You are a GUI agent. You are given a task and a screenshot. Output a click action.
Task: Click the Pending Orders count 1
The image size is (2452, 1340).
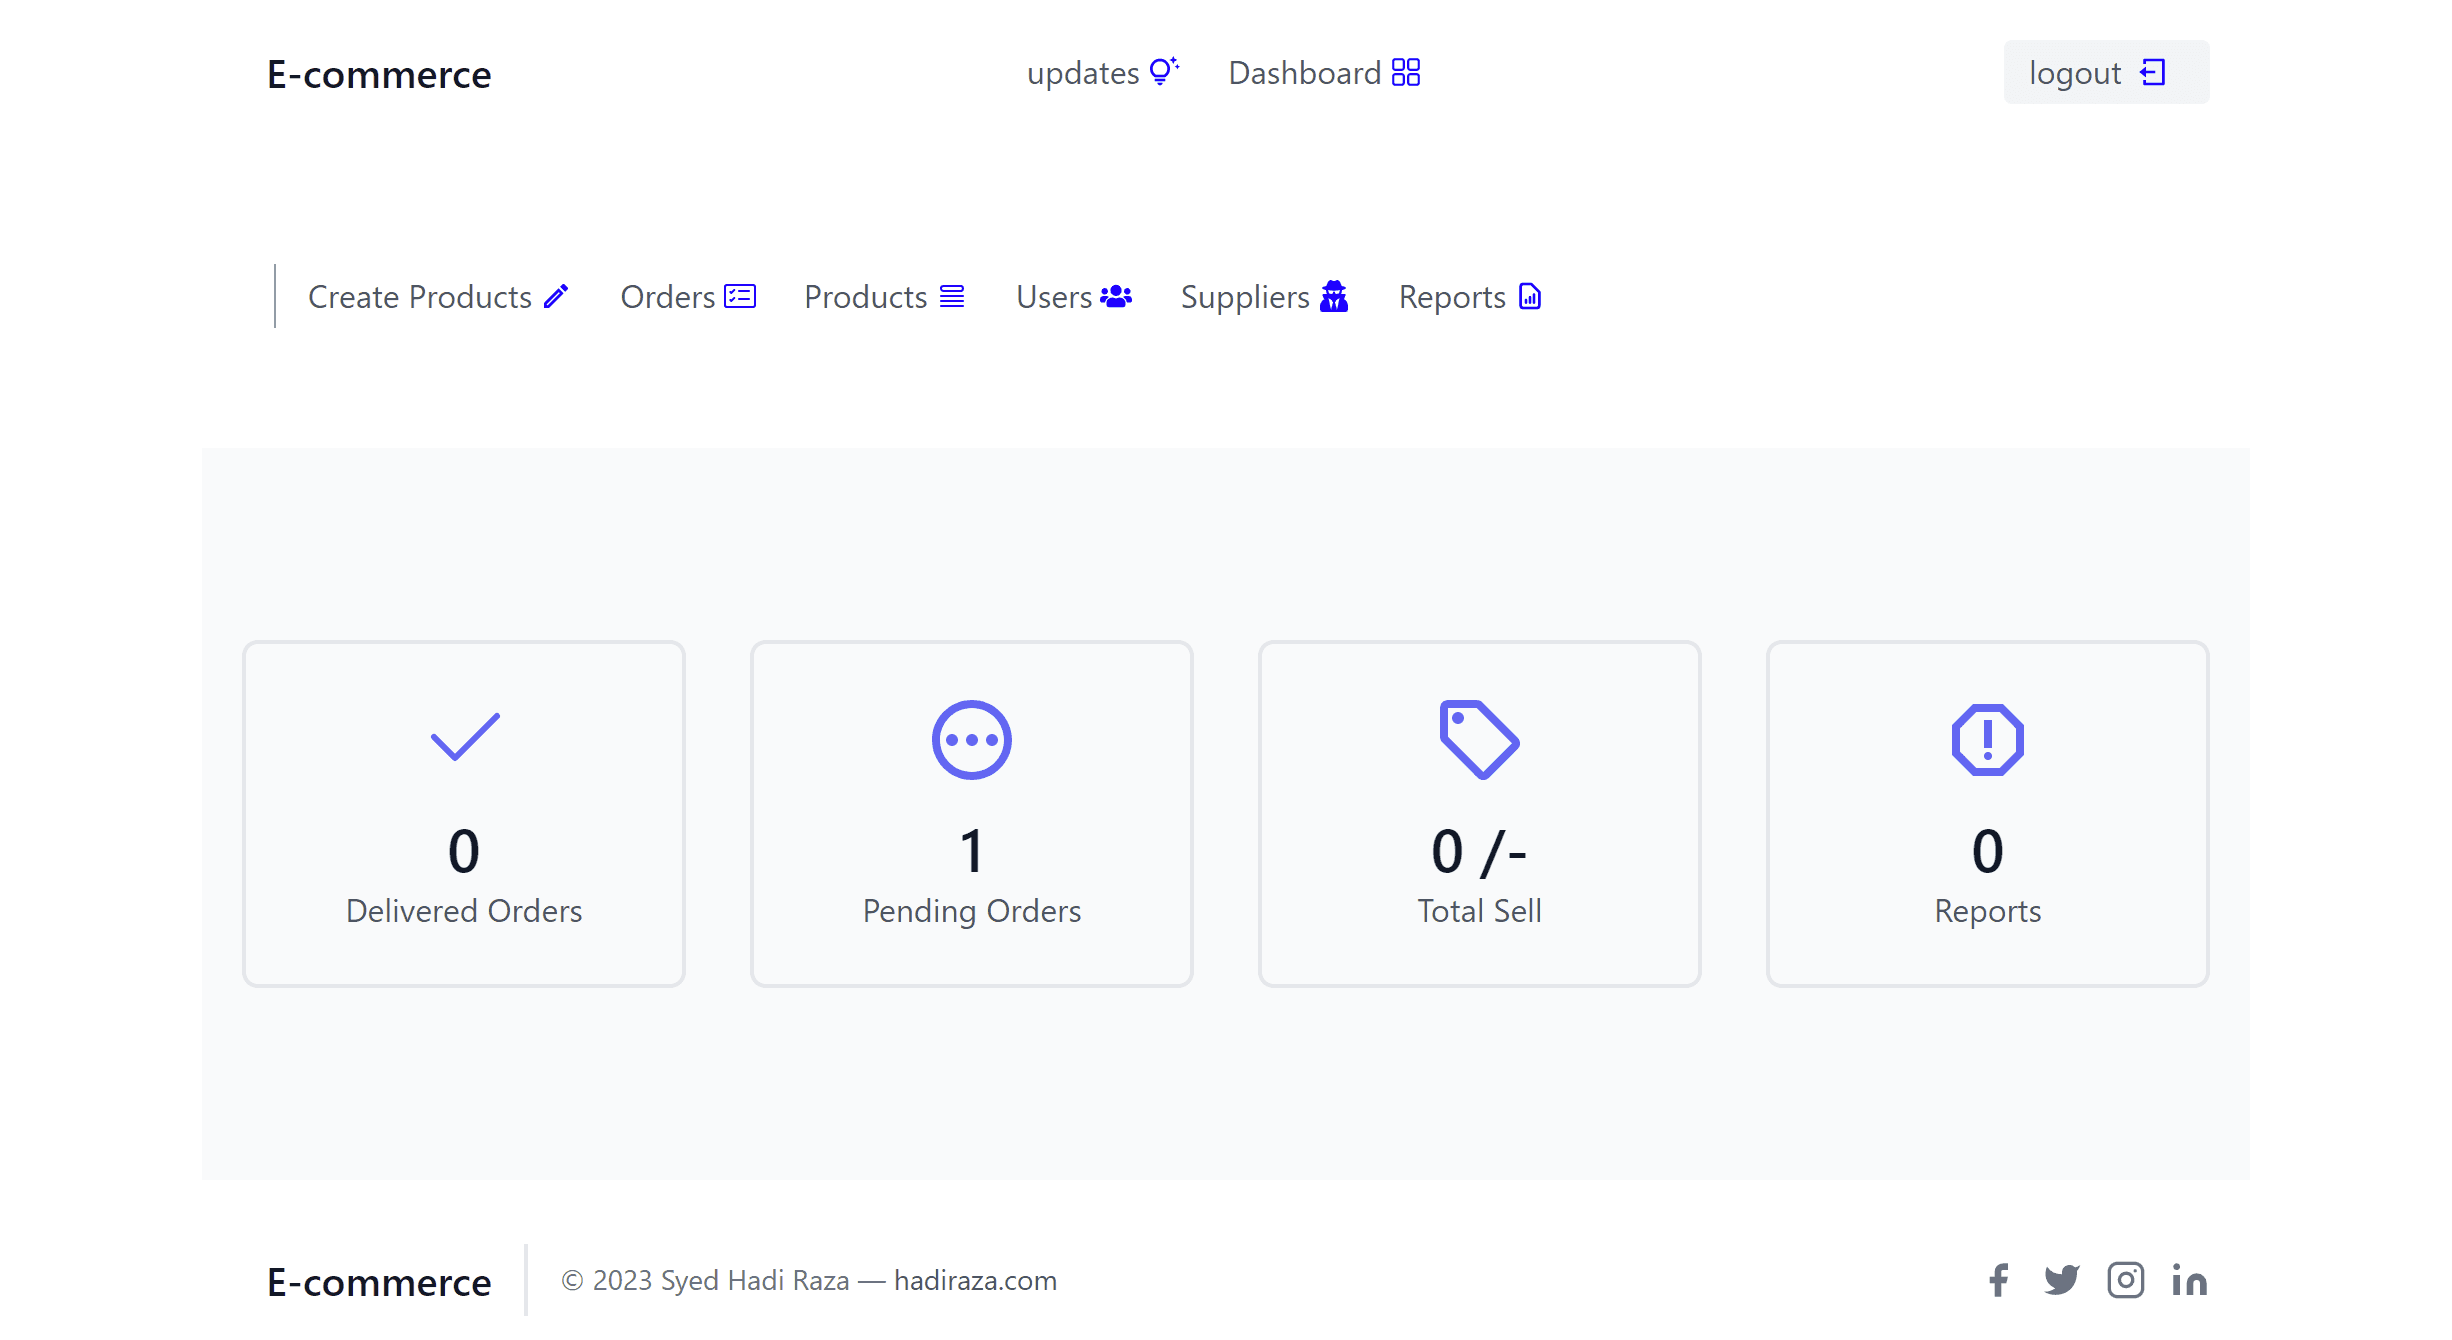point(972,852)
